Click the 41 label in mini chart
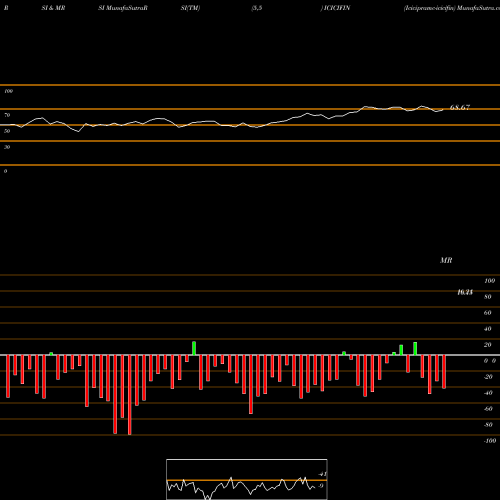 coord(323,474)
